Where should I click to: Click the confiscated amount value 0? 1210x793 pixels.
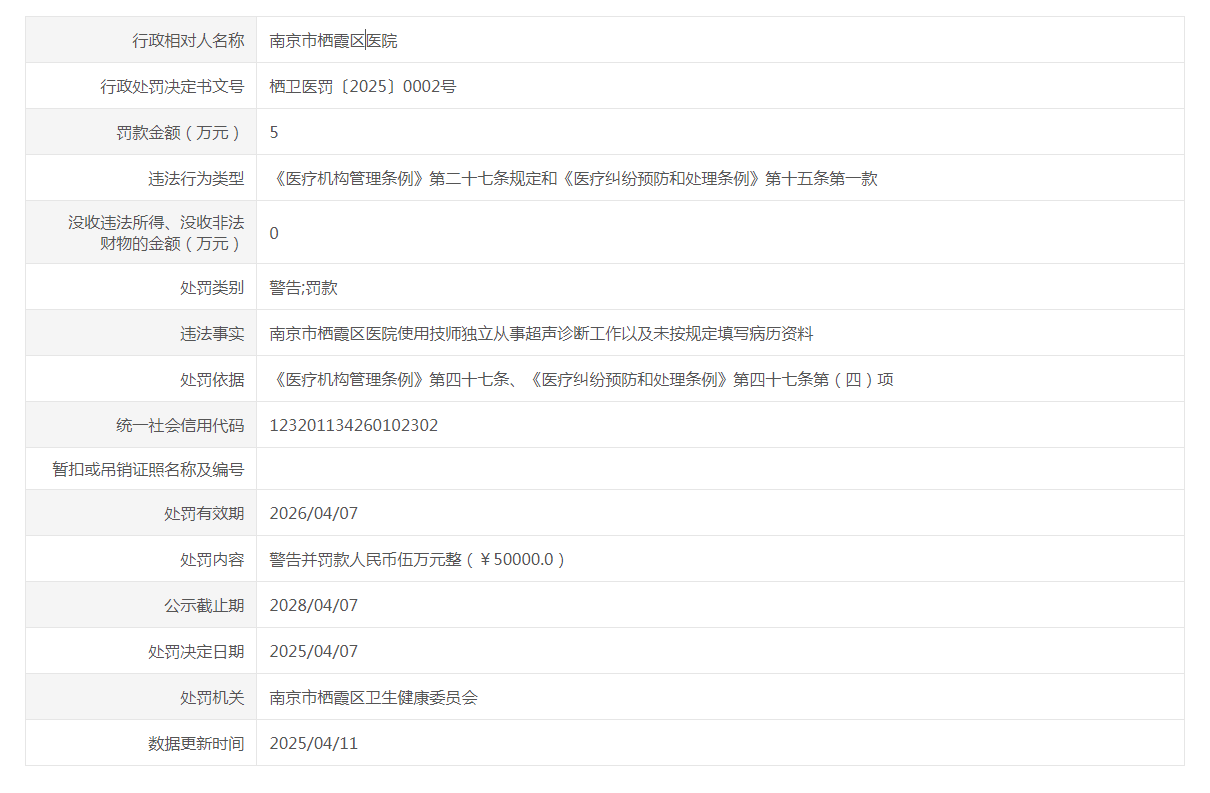pos(275,233)
